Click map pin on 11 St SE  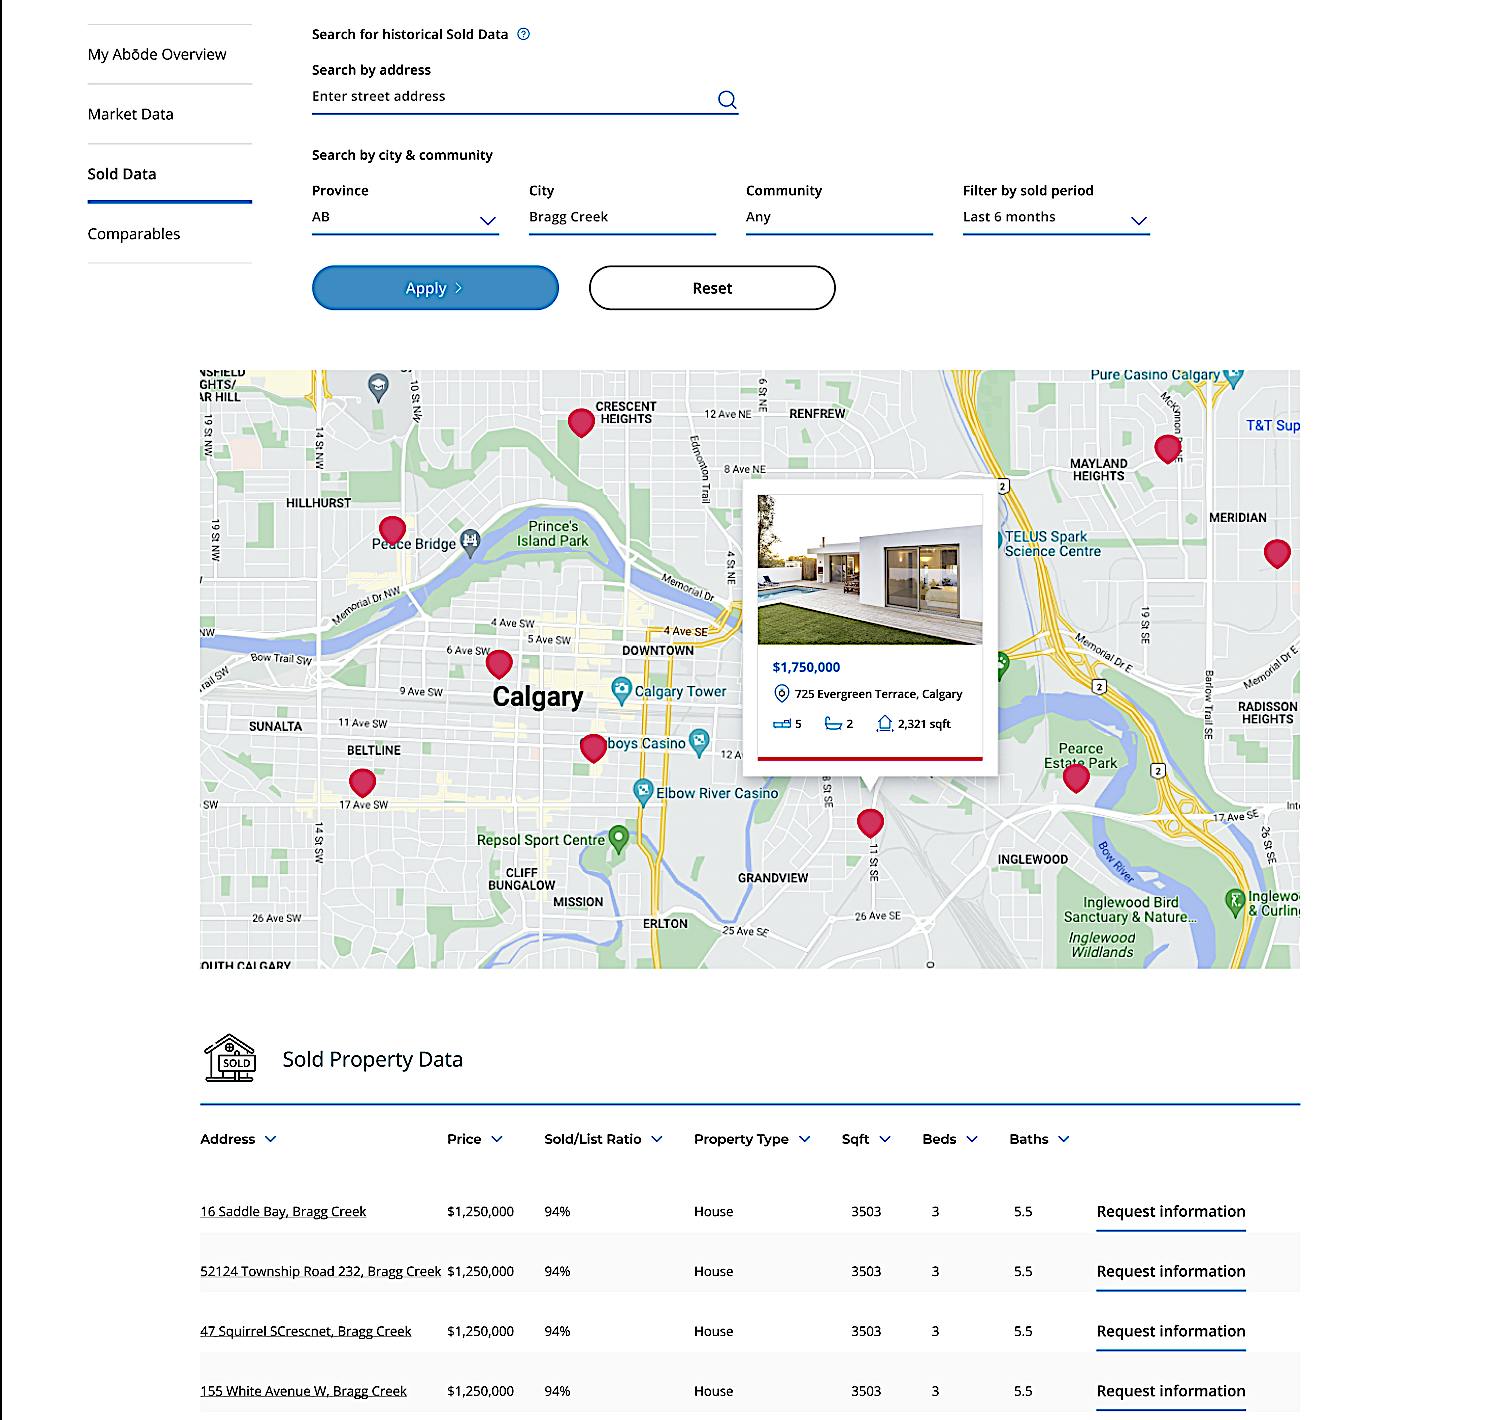[871, 823]
